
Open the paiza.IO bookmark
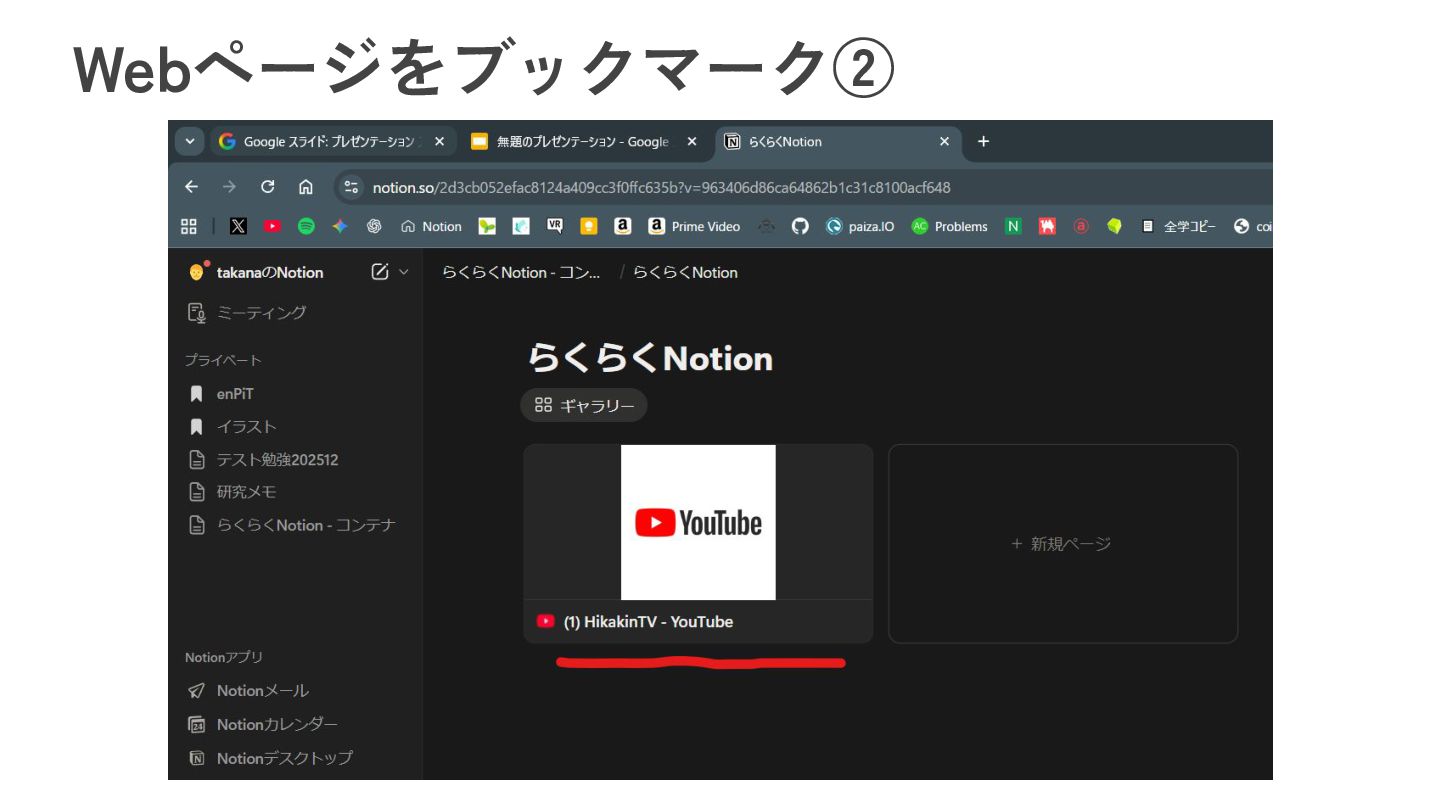click(x=860, y=227)
